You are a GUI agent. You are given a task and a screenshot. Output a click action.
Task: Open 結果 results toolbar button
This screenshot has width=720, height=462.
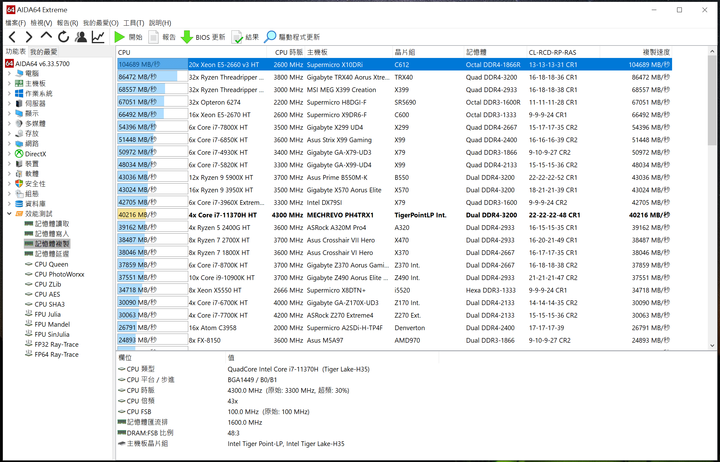point(245,37)
